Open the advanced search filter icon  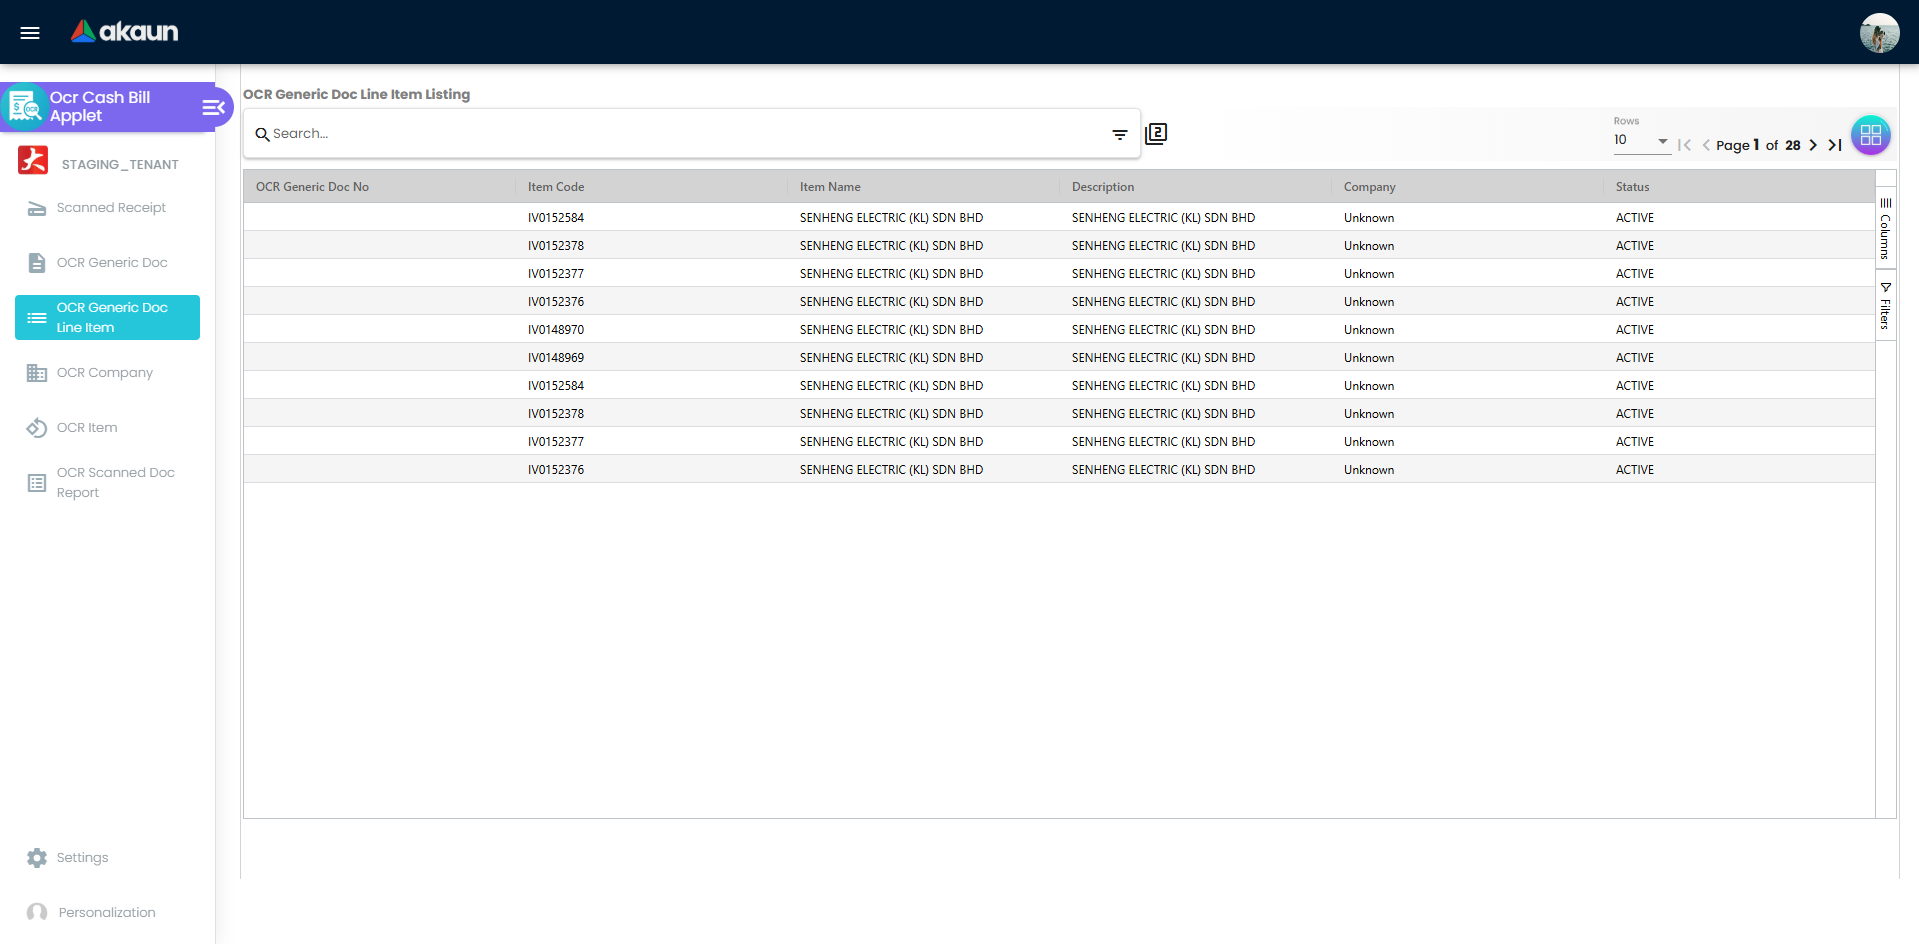pyautogui.click(x=1120, y=134)
